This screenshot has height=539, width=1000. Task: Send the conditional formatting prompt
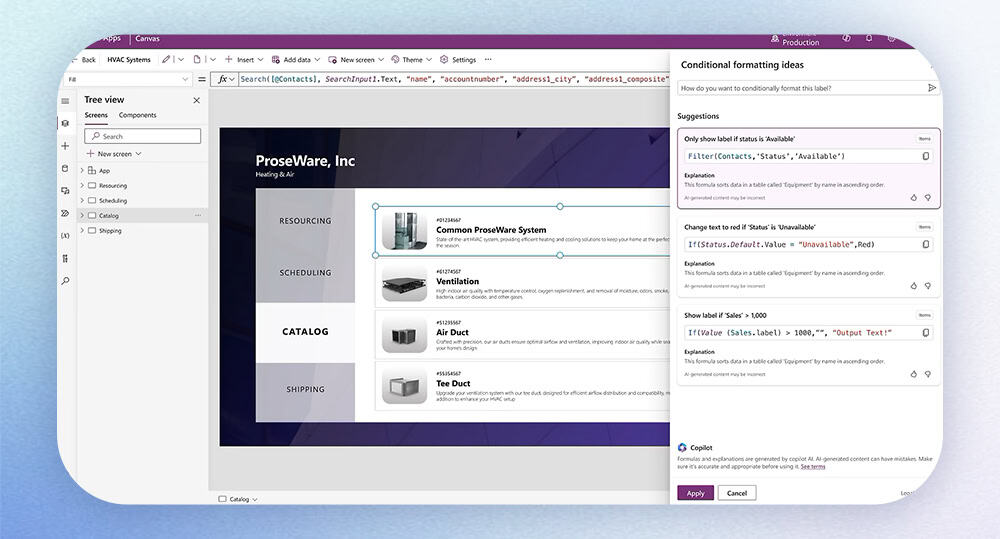pos(932,88)
